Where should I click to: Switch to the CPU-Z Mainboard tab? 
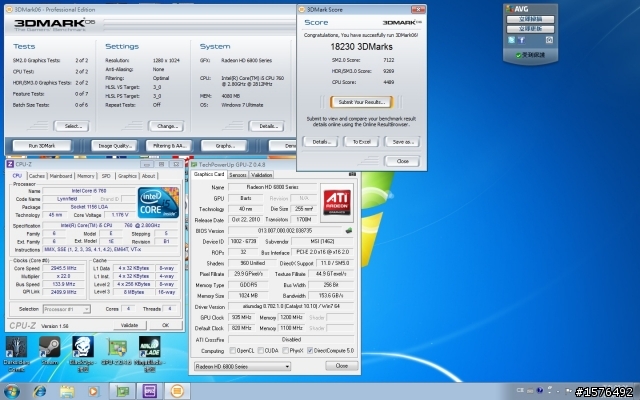pos(61,176)
